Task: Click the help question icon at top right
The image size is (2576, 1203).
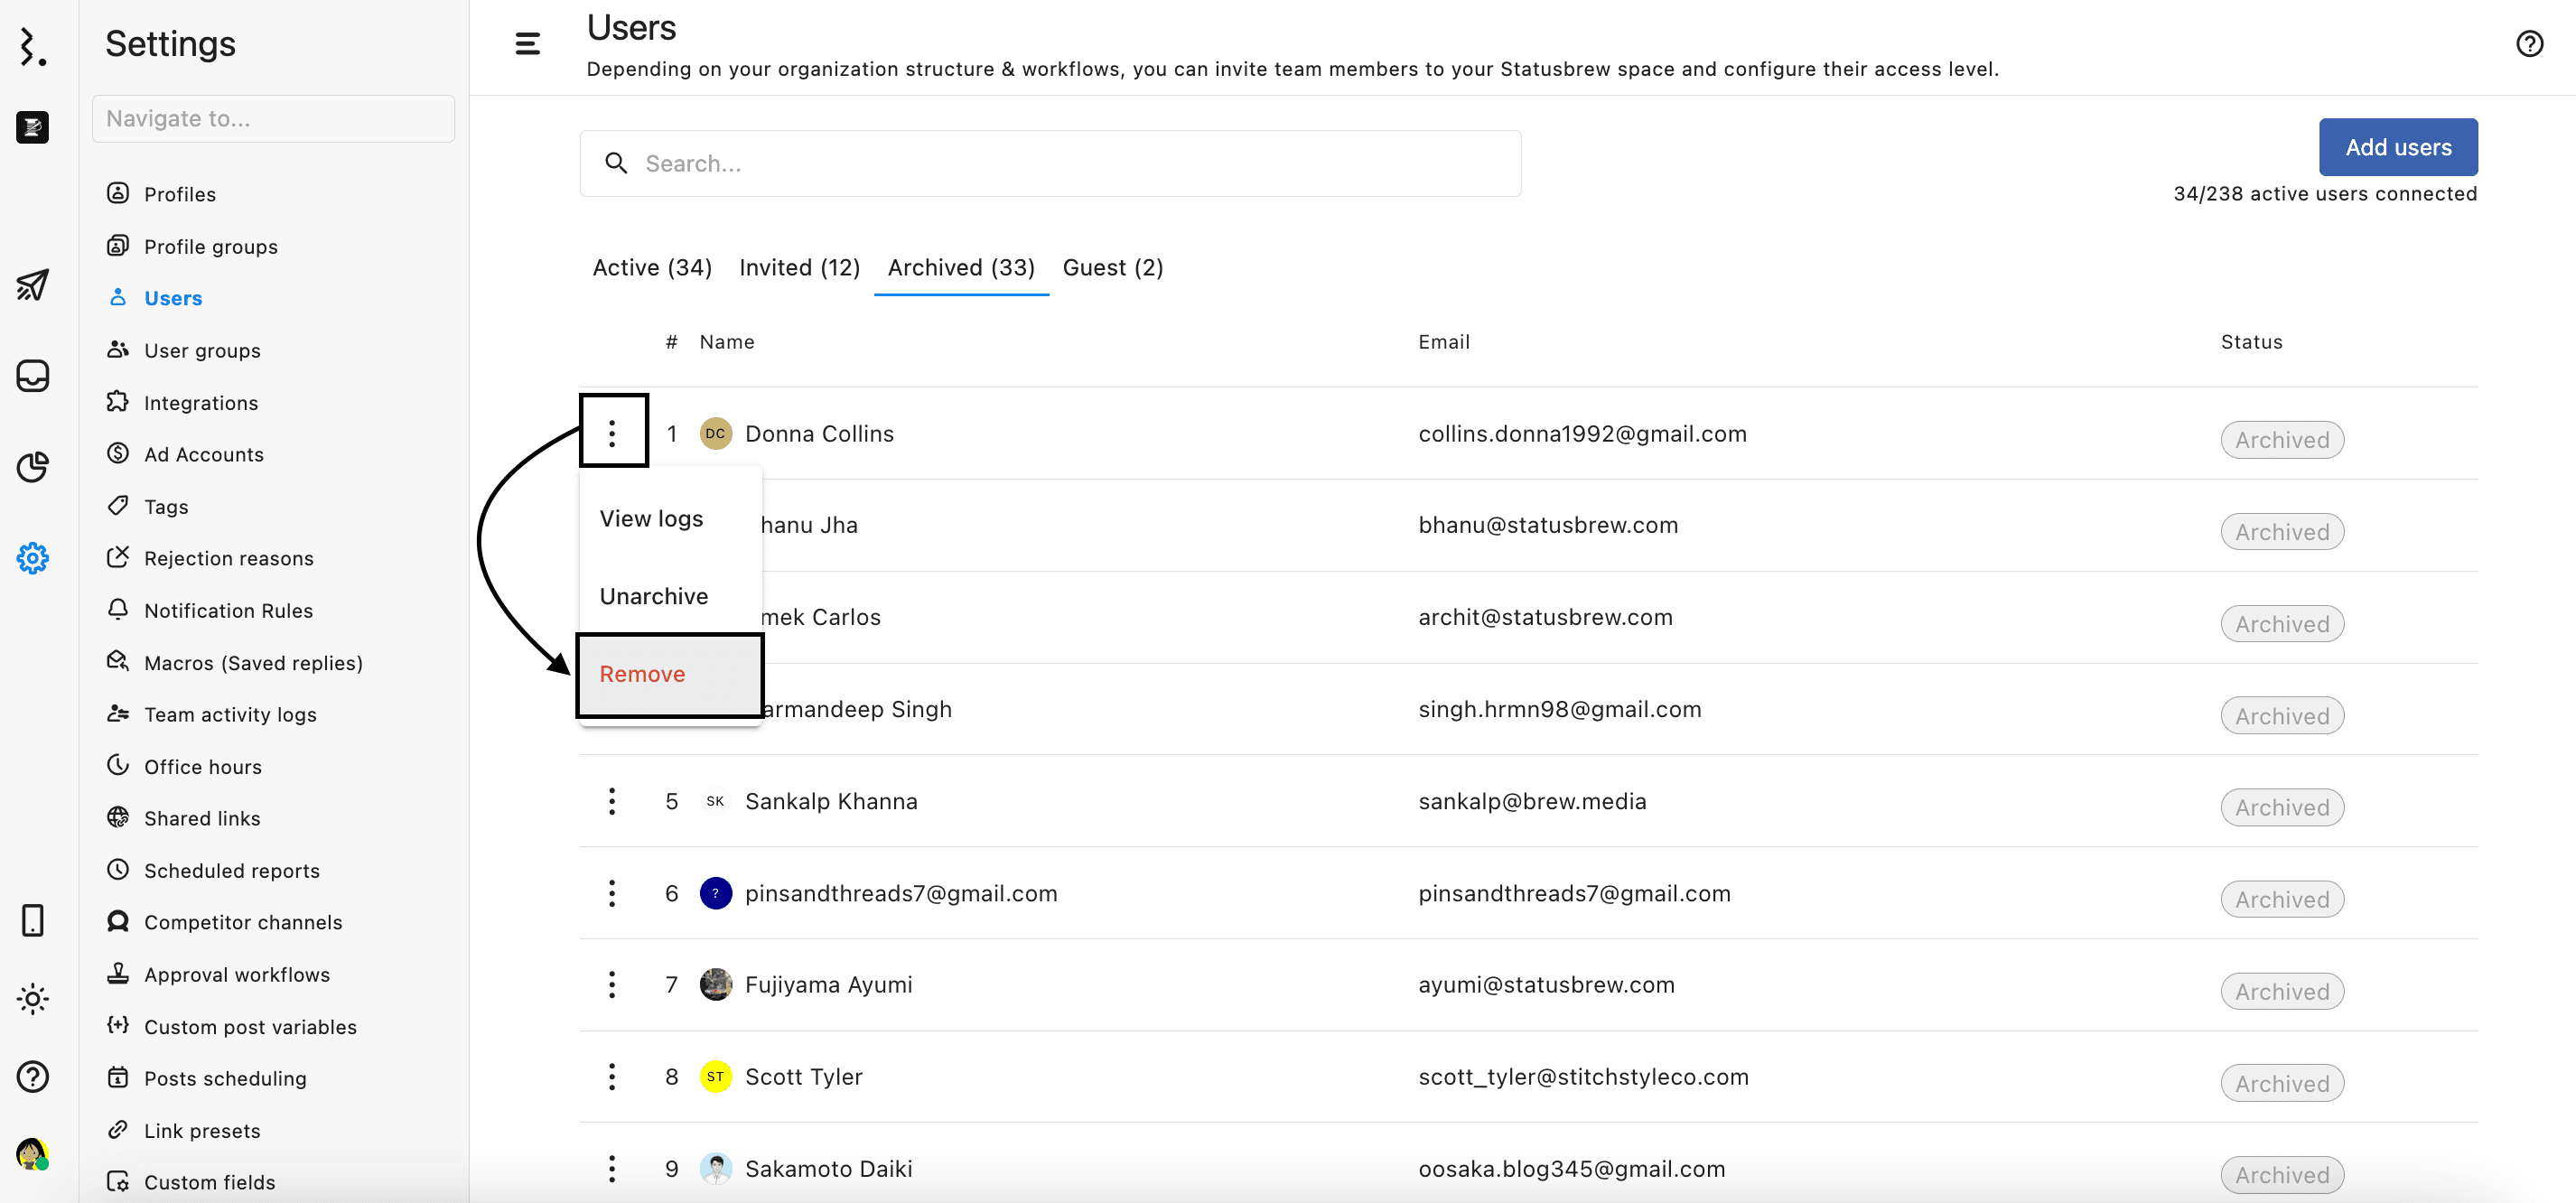Action: (2529, 44)
